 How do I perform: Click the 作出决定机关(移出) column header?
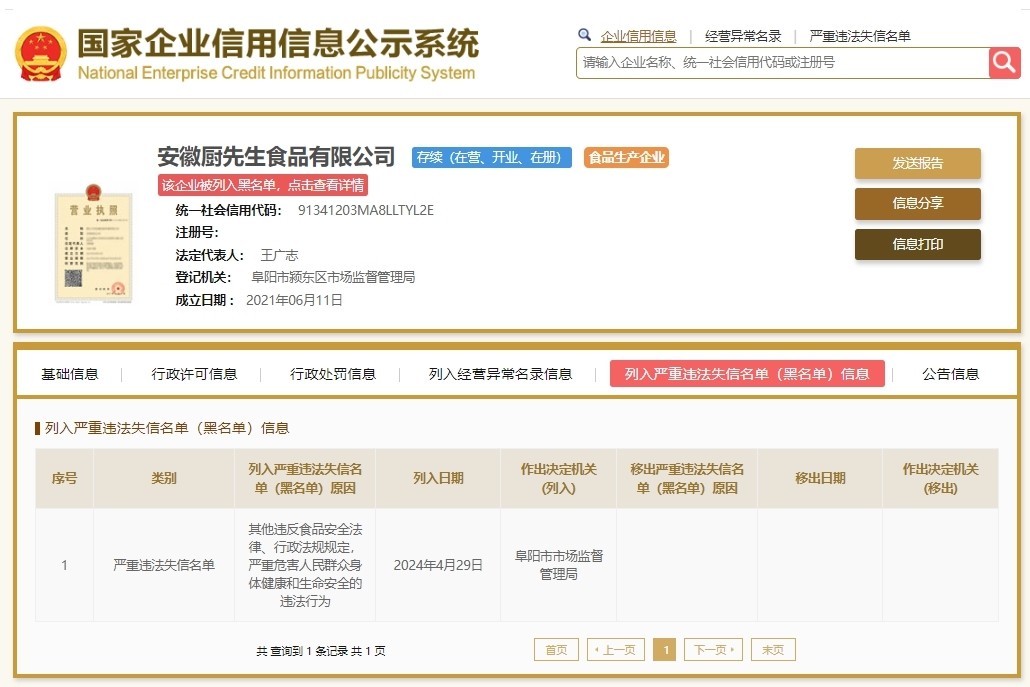pyautogui.click(x=940, y=478)
